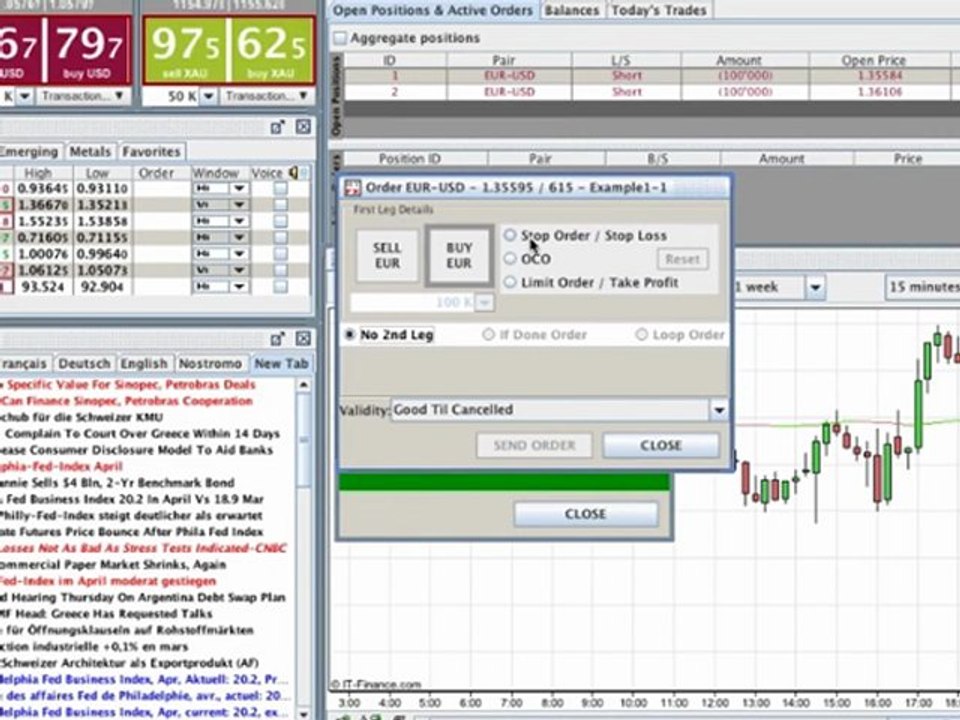
Task: Open Window dropdown in 0.93645 row
Action: point(239,188)
